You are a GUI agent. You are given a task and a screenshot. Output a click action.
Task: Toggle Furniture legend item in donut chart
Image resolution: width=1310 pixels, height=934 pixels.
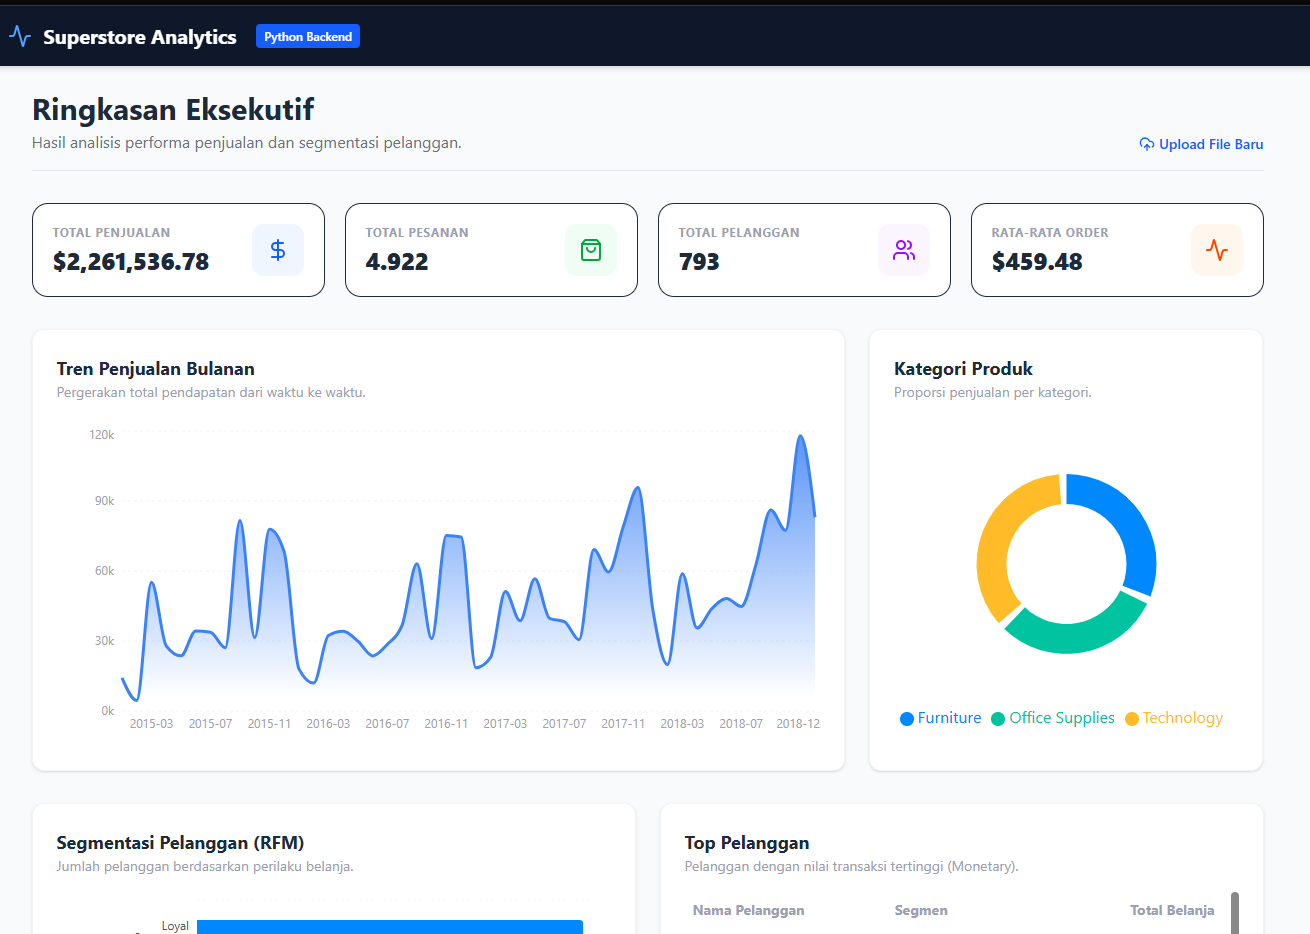pyautogui.click(x=941, y=718)
